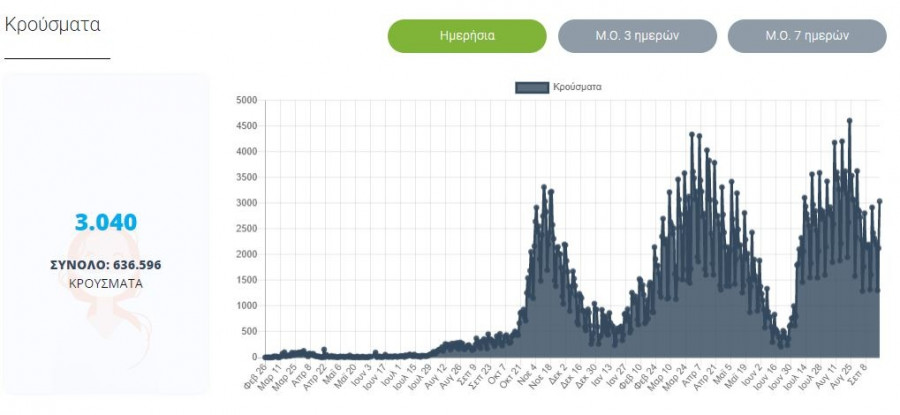Toggle the Κρούσματα legend color box

[x=532, y=88]
